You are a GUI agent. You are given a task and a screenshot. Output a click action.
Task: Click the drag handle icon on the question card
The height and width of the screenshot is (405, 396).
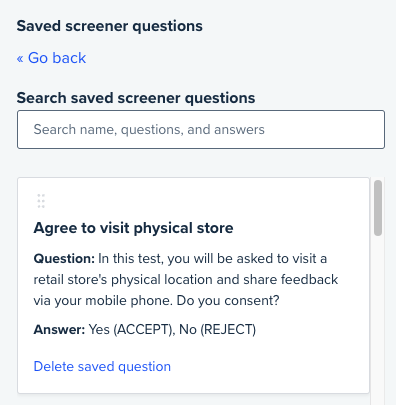coord(41,201)
